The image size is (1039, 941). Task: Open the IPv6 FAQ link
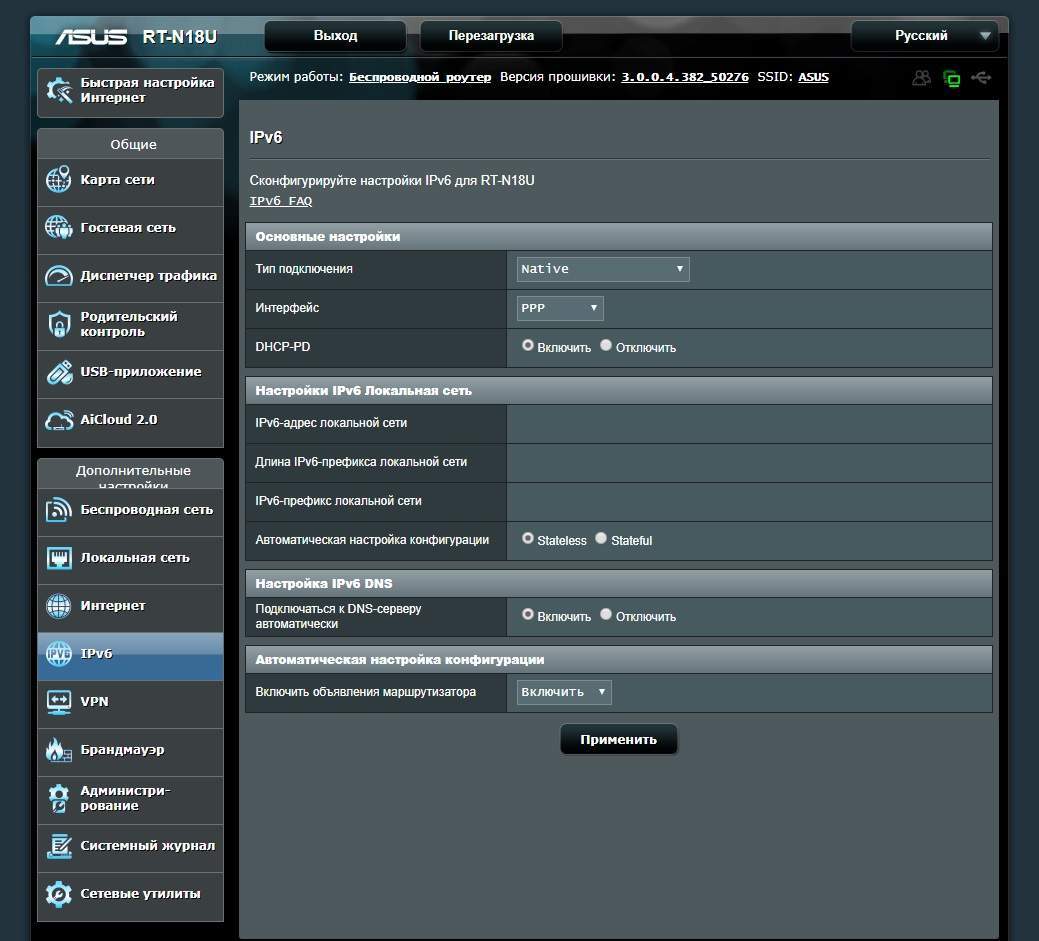pyautogui.click(x=280, y=201)
